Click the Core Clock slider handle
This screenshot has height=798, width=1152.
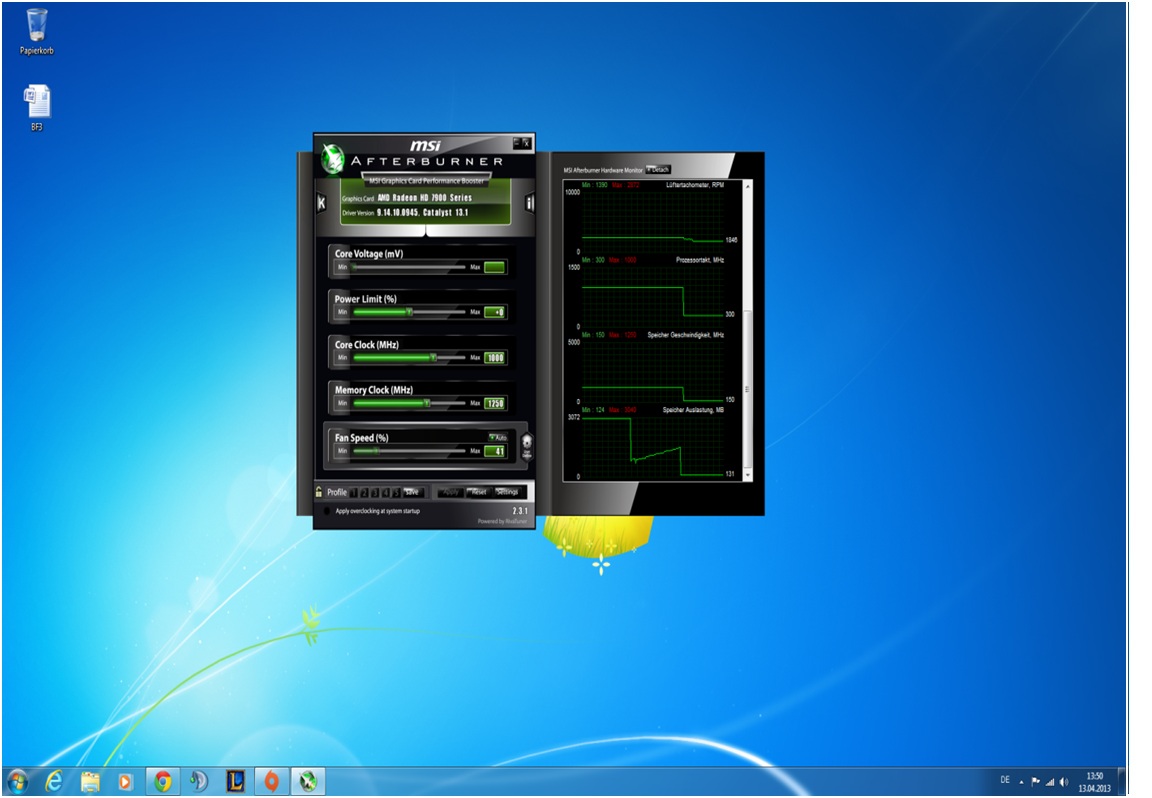433,358
